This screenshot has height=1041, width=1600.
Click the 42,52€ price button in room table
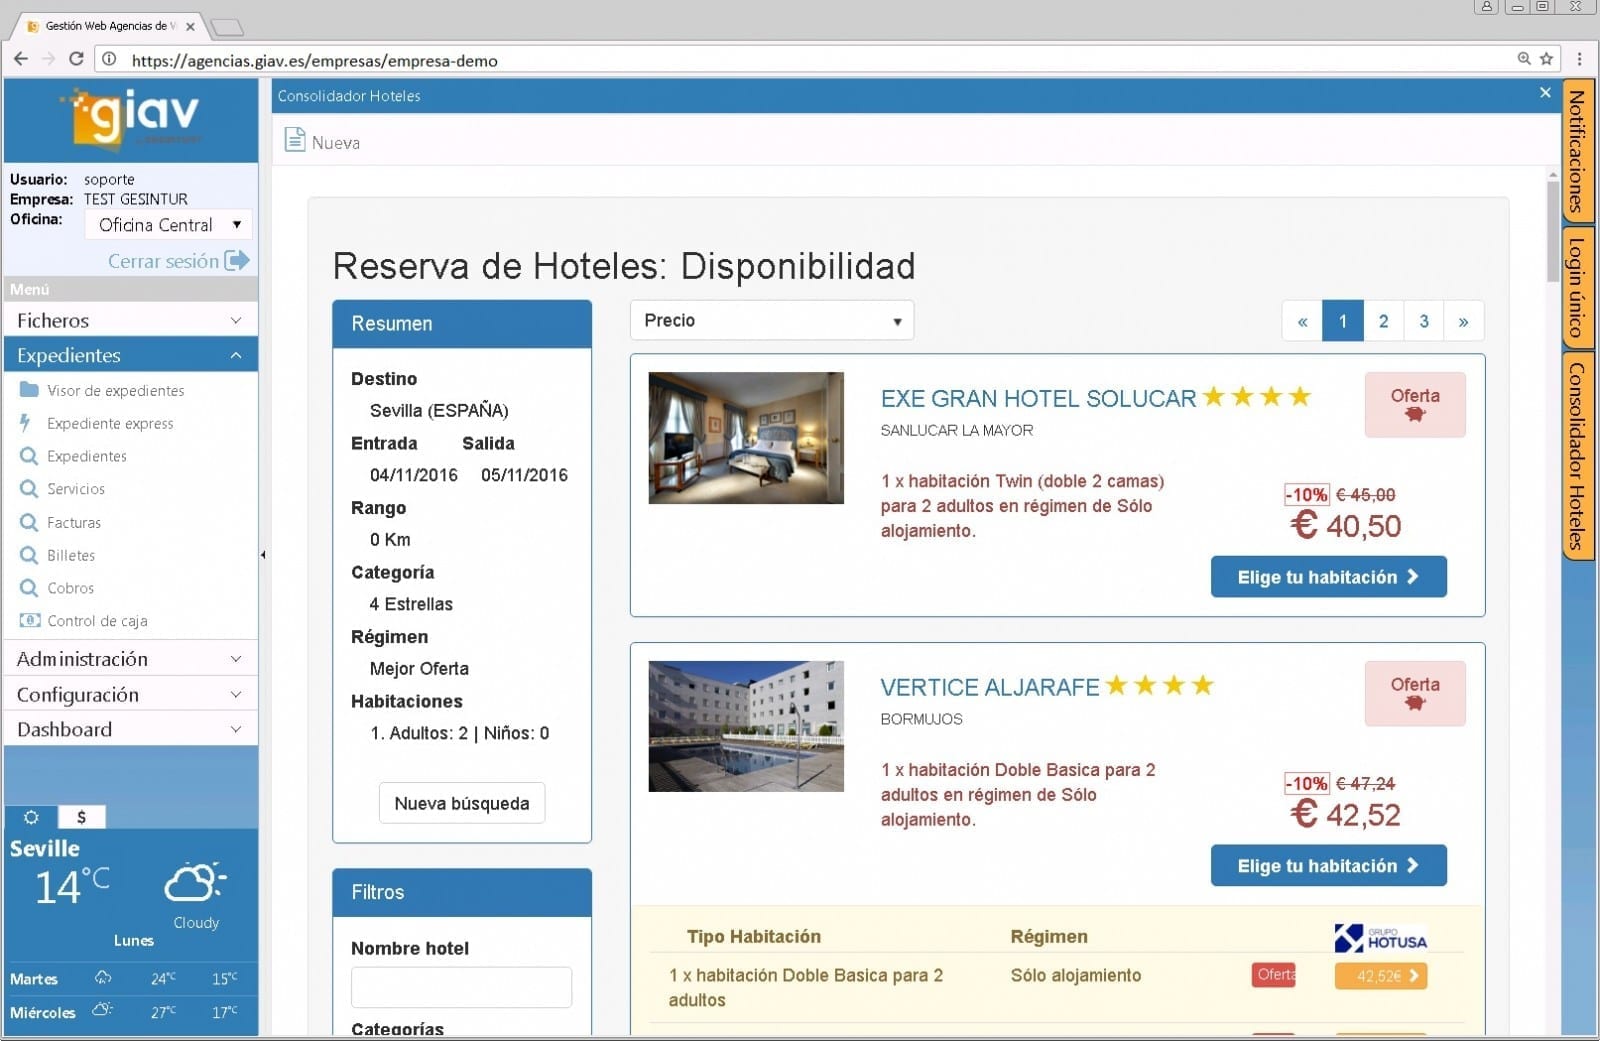(x=1380, y=976)
